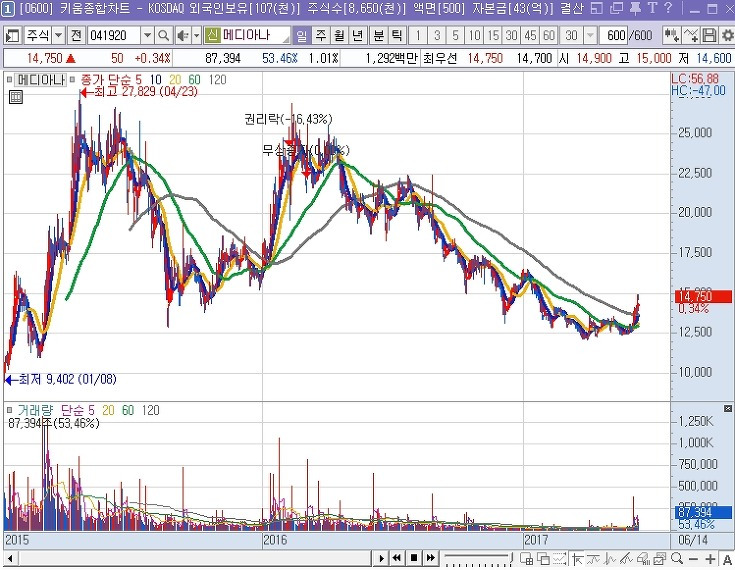The height and width of the screenshot is (570, 735).
Task: Click the window layout icon in title bar
Action: [597, 8]
